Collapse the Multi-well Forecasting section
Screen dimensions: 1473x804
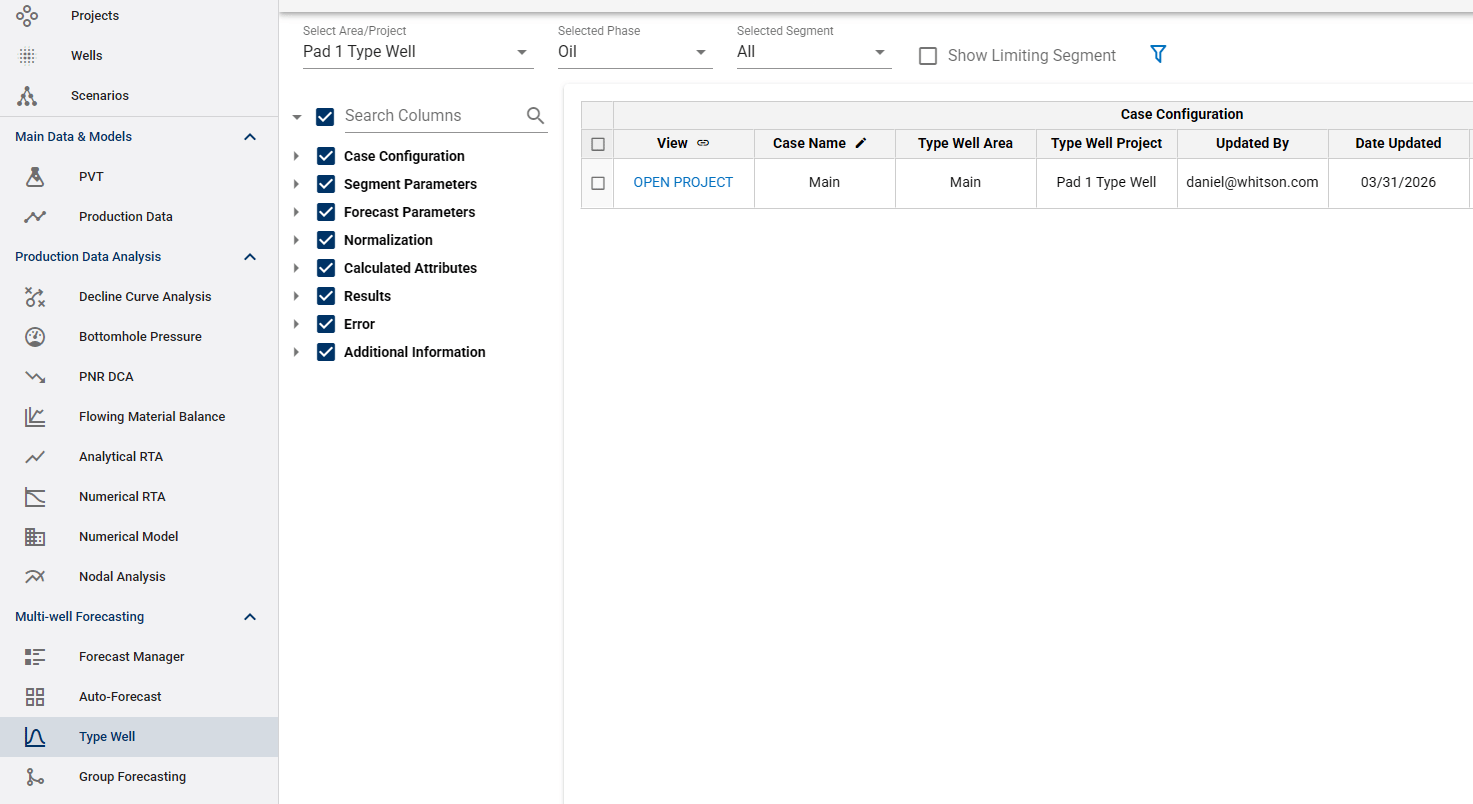coord(250,617)
